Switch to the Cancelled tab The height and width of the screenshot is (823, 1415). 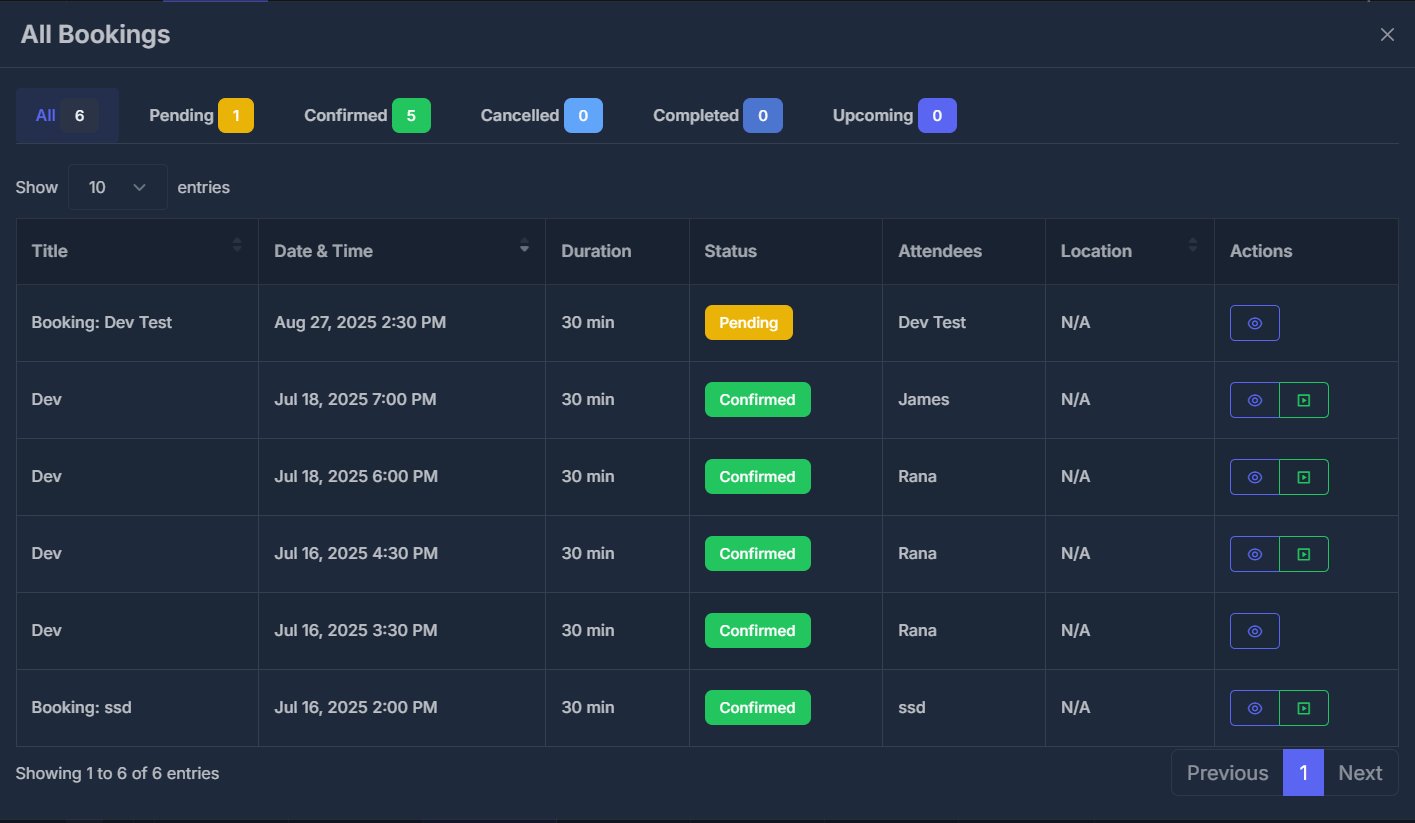[x=541, y=115]
